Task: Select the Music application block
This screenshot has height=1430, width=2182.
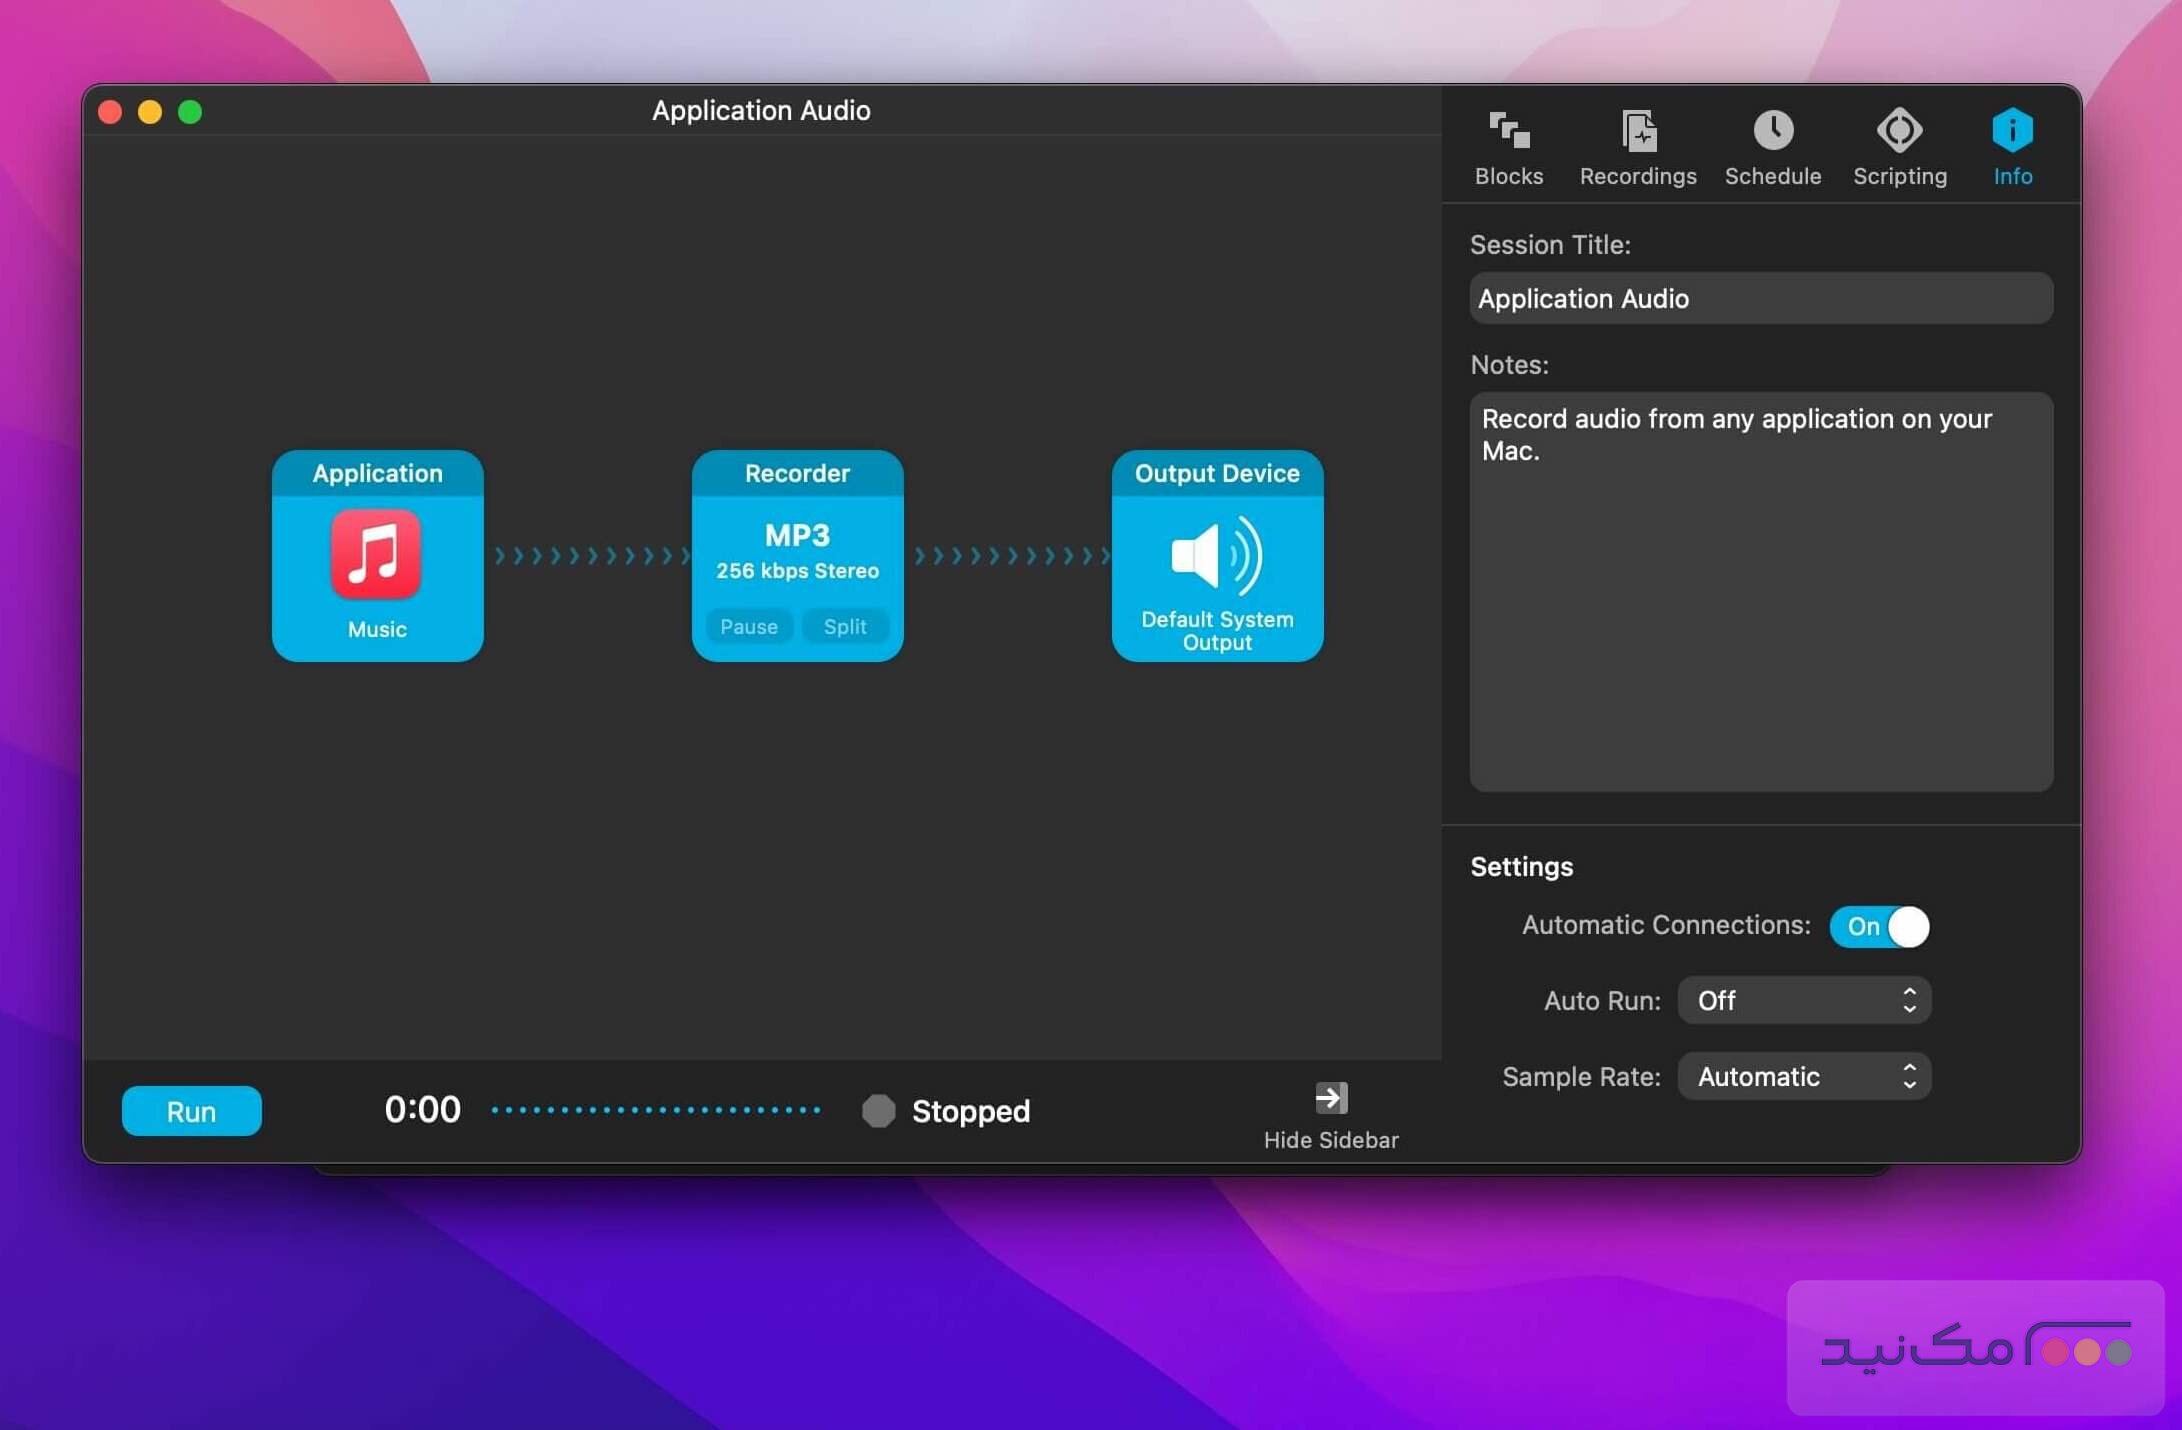Action: [377, 557]
